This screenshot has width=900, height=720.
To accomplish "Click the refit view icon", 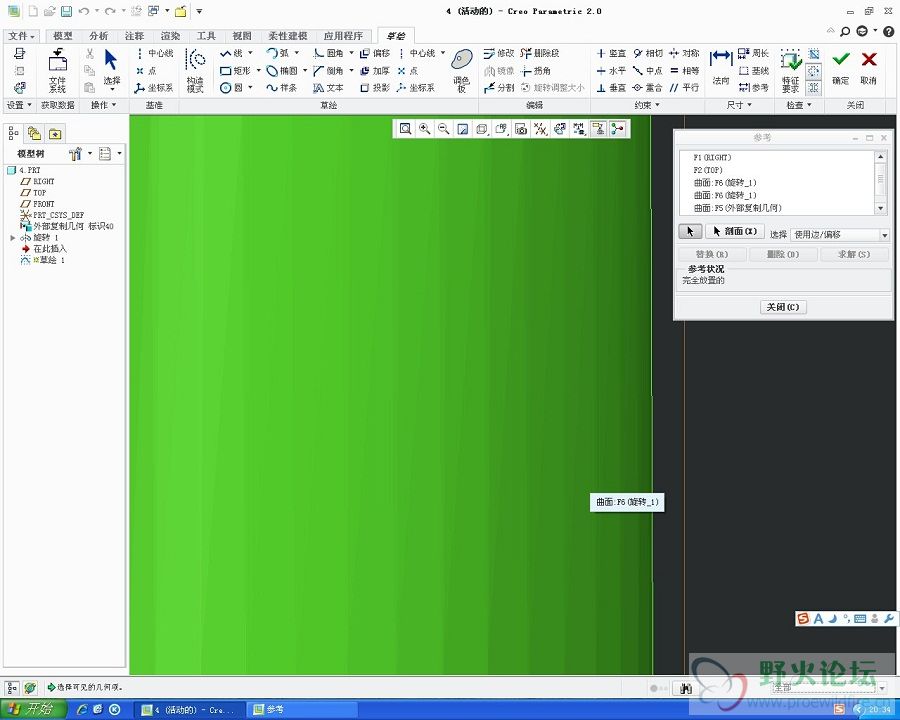I will click(x=405, y=129).
